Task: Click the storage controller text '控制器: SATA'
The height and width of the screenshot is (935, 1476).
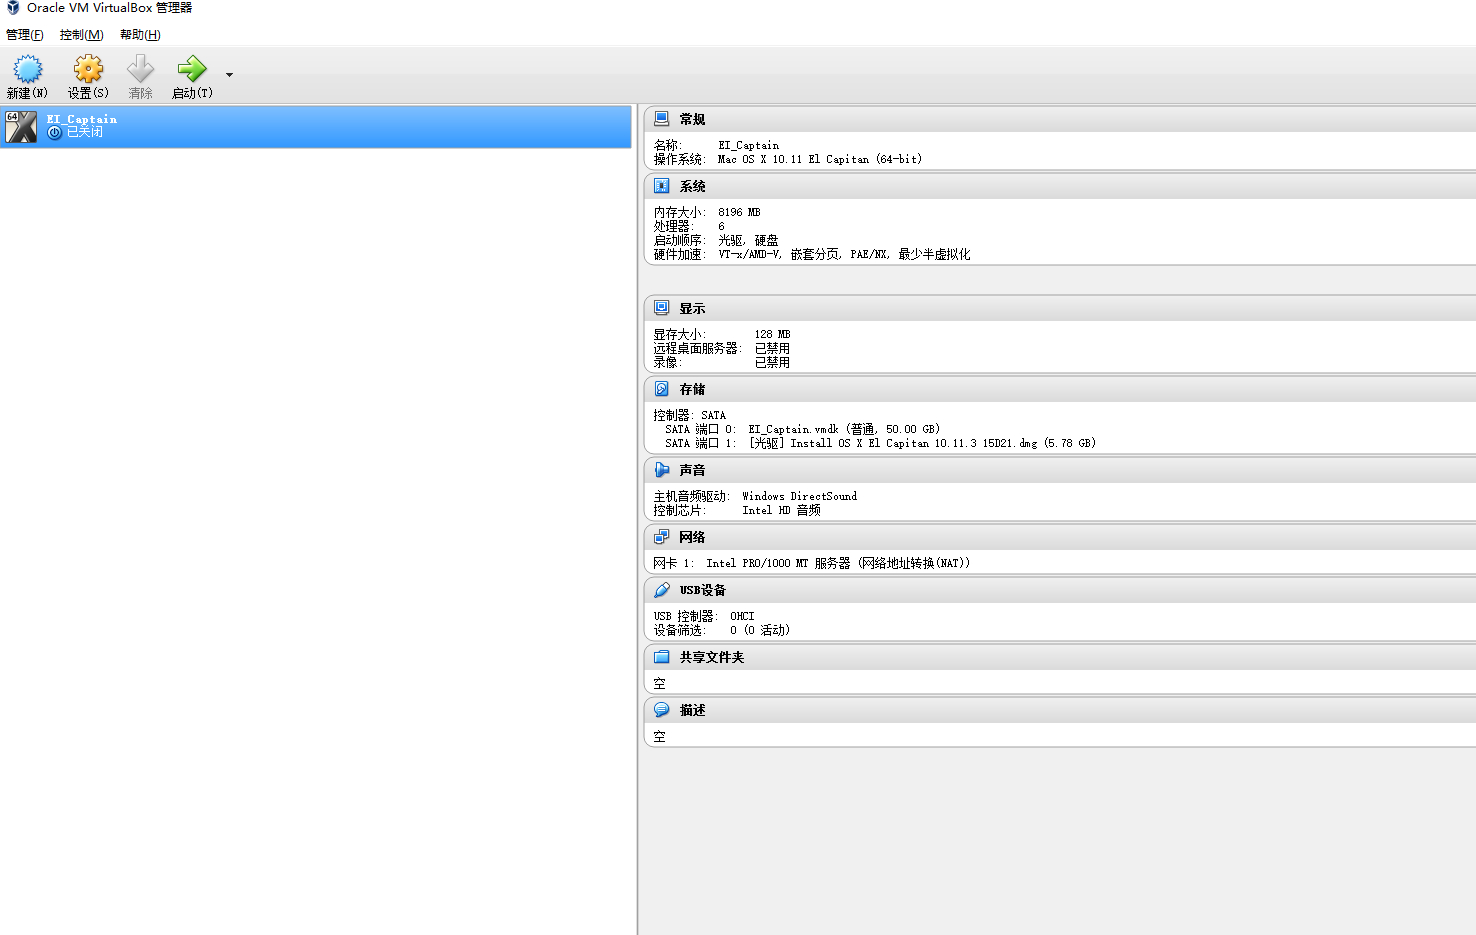Action: [x=690, y=415]
